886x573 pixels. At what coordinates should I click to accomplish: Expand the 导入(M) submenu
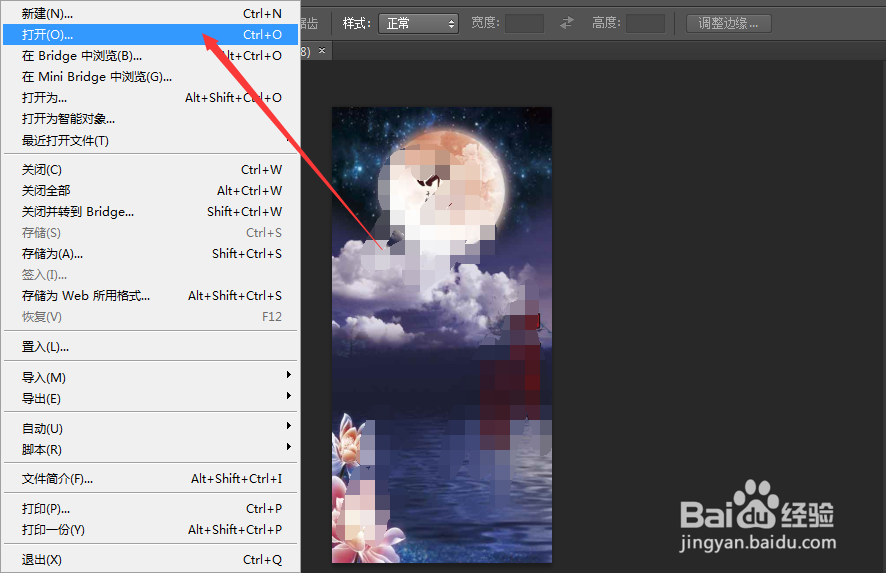151,377
